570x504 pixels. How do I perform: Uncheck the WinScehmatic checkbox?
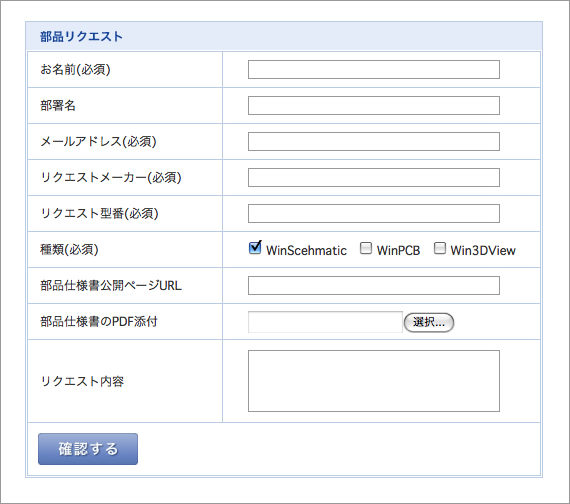pos(255,248)
